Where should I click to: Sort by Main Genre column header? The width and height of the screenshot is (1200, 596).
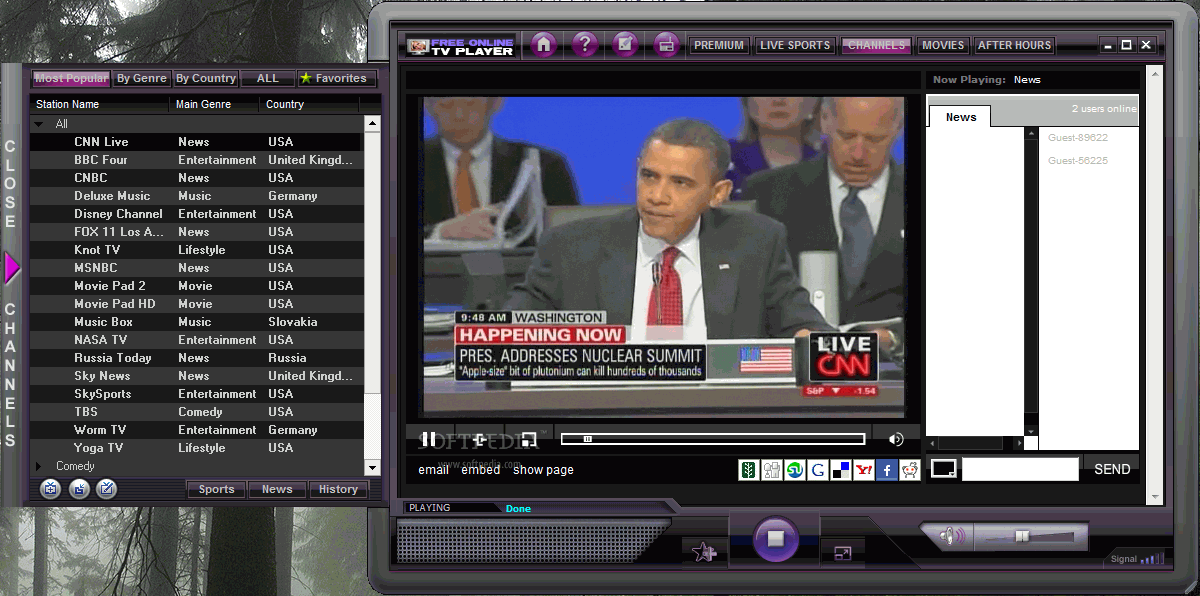pyautogui.click(x=215, y=104)
